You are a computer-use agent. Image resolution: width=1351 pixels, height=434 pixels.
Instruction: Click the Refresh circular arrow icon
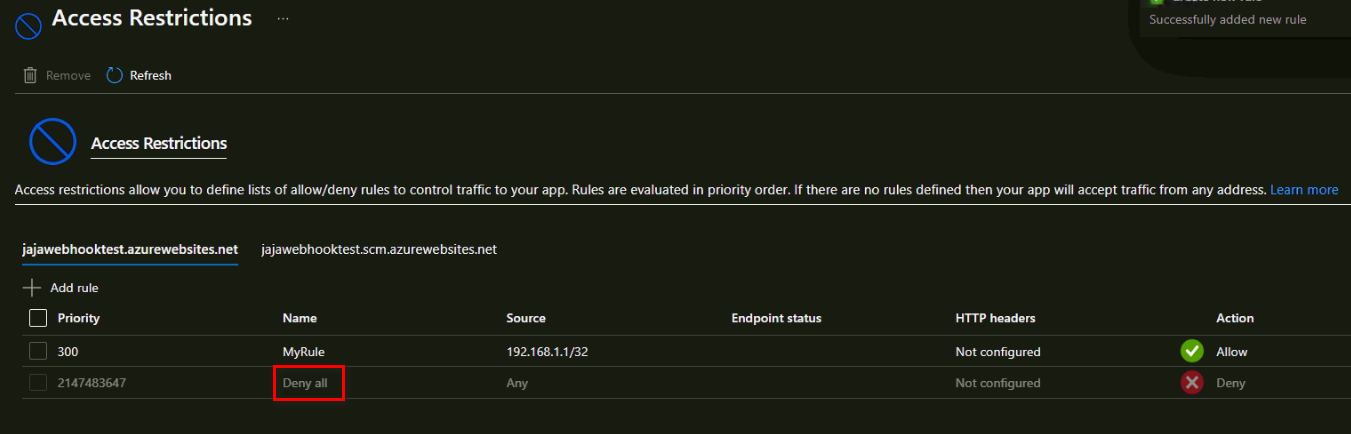[x=114, y=75]
